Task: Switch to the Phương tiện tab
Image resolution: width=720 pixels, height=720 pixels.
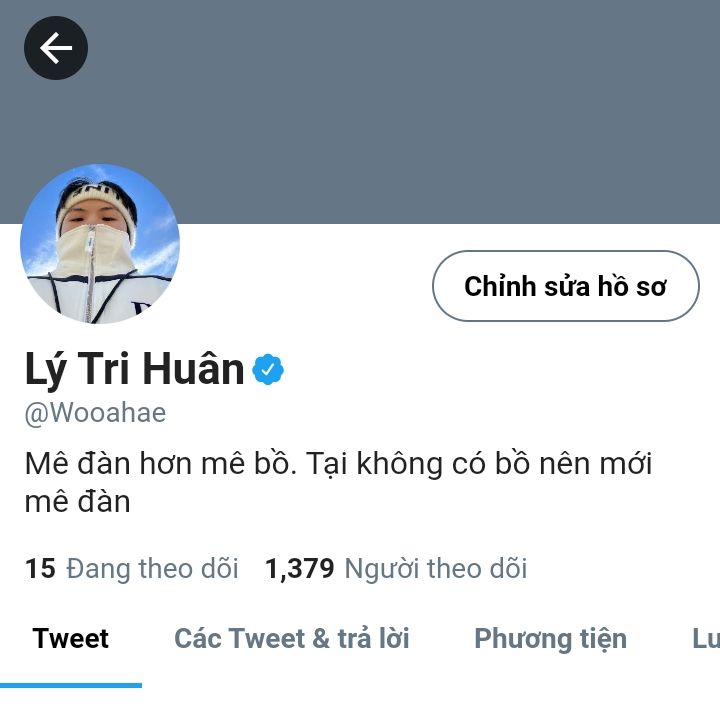Action: click(551, 639)
